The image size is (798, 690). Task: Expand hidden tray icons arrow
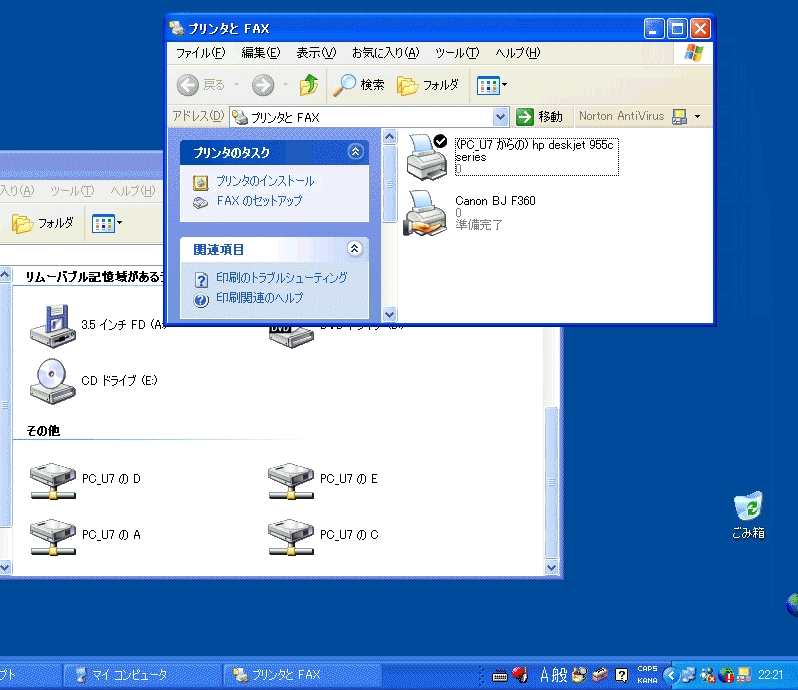coord(671,675)
